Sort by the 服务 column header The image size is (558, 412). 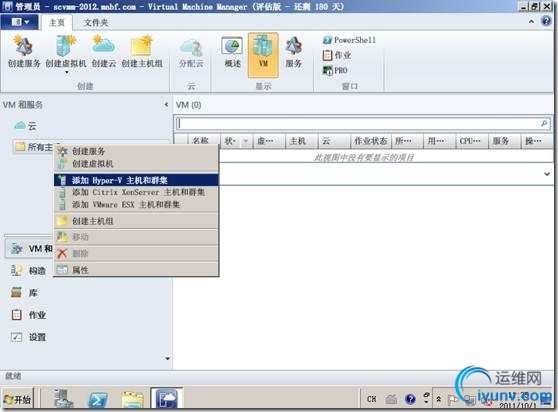[505, 141]
